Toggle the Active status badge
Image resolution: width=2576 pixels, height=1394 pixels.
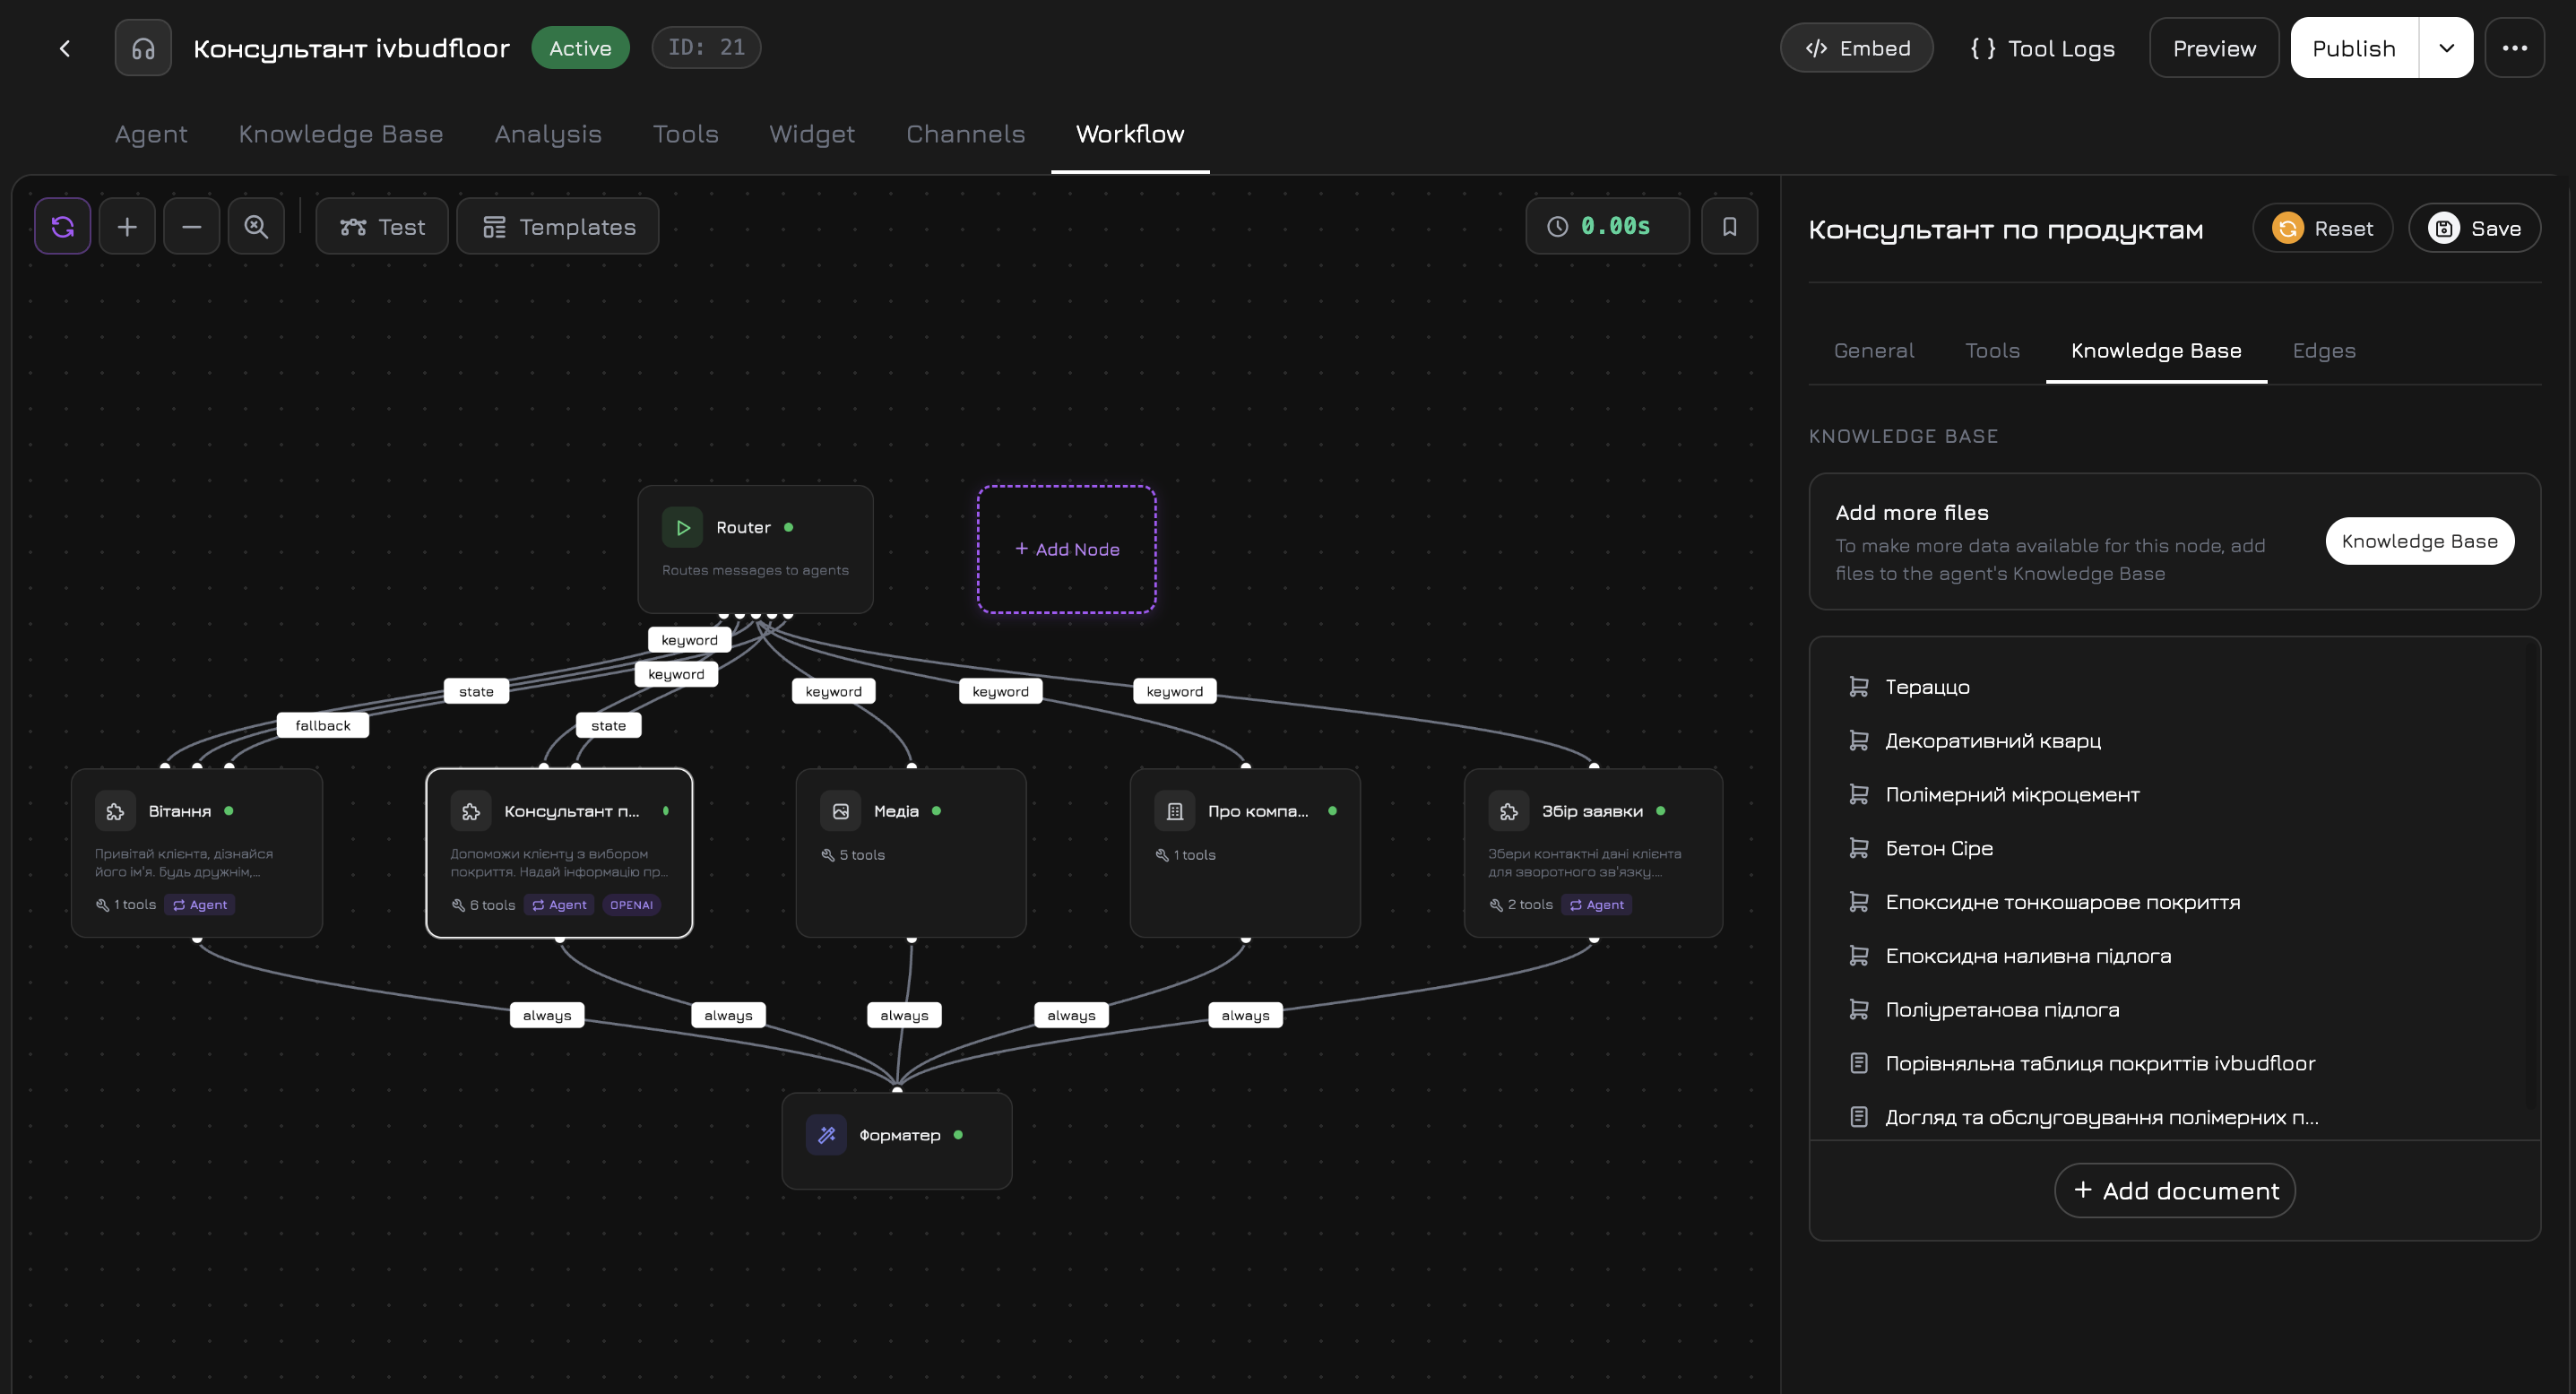point(580,47)
